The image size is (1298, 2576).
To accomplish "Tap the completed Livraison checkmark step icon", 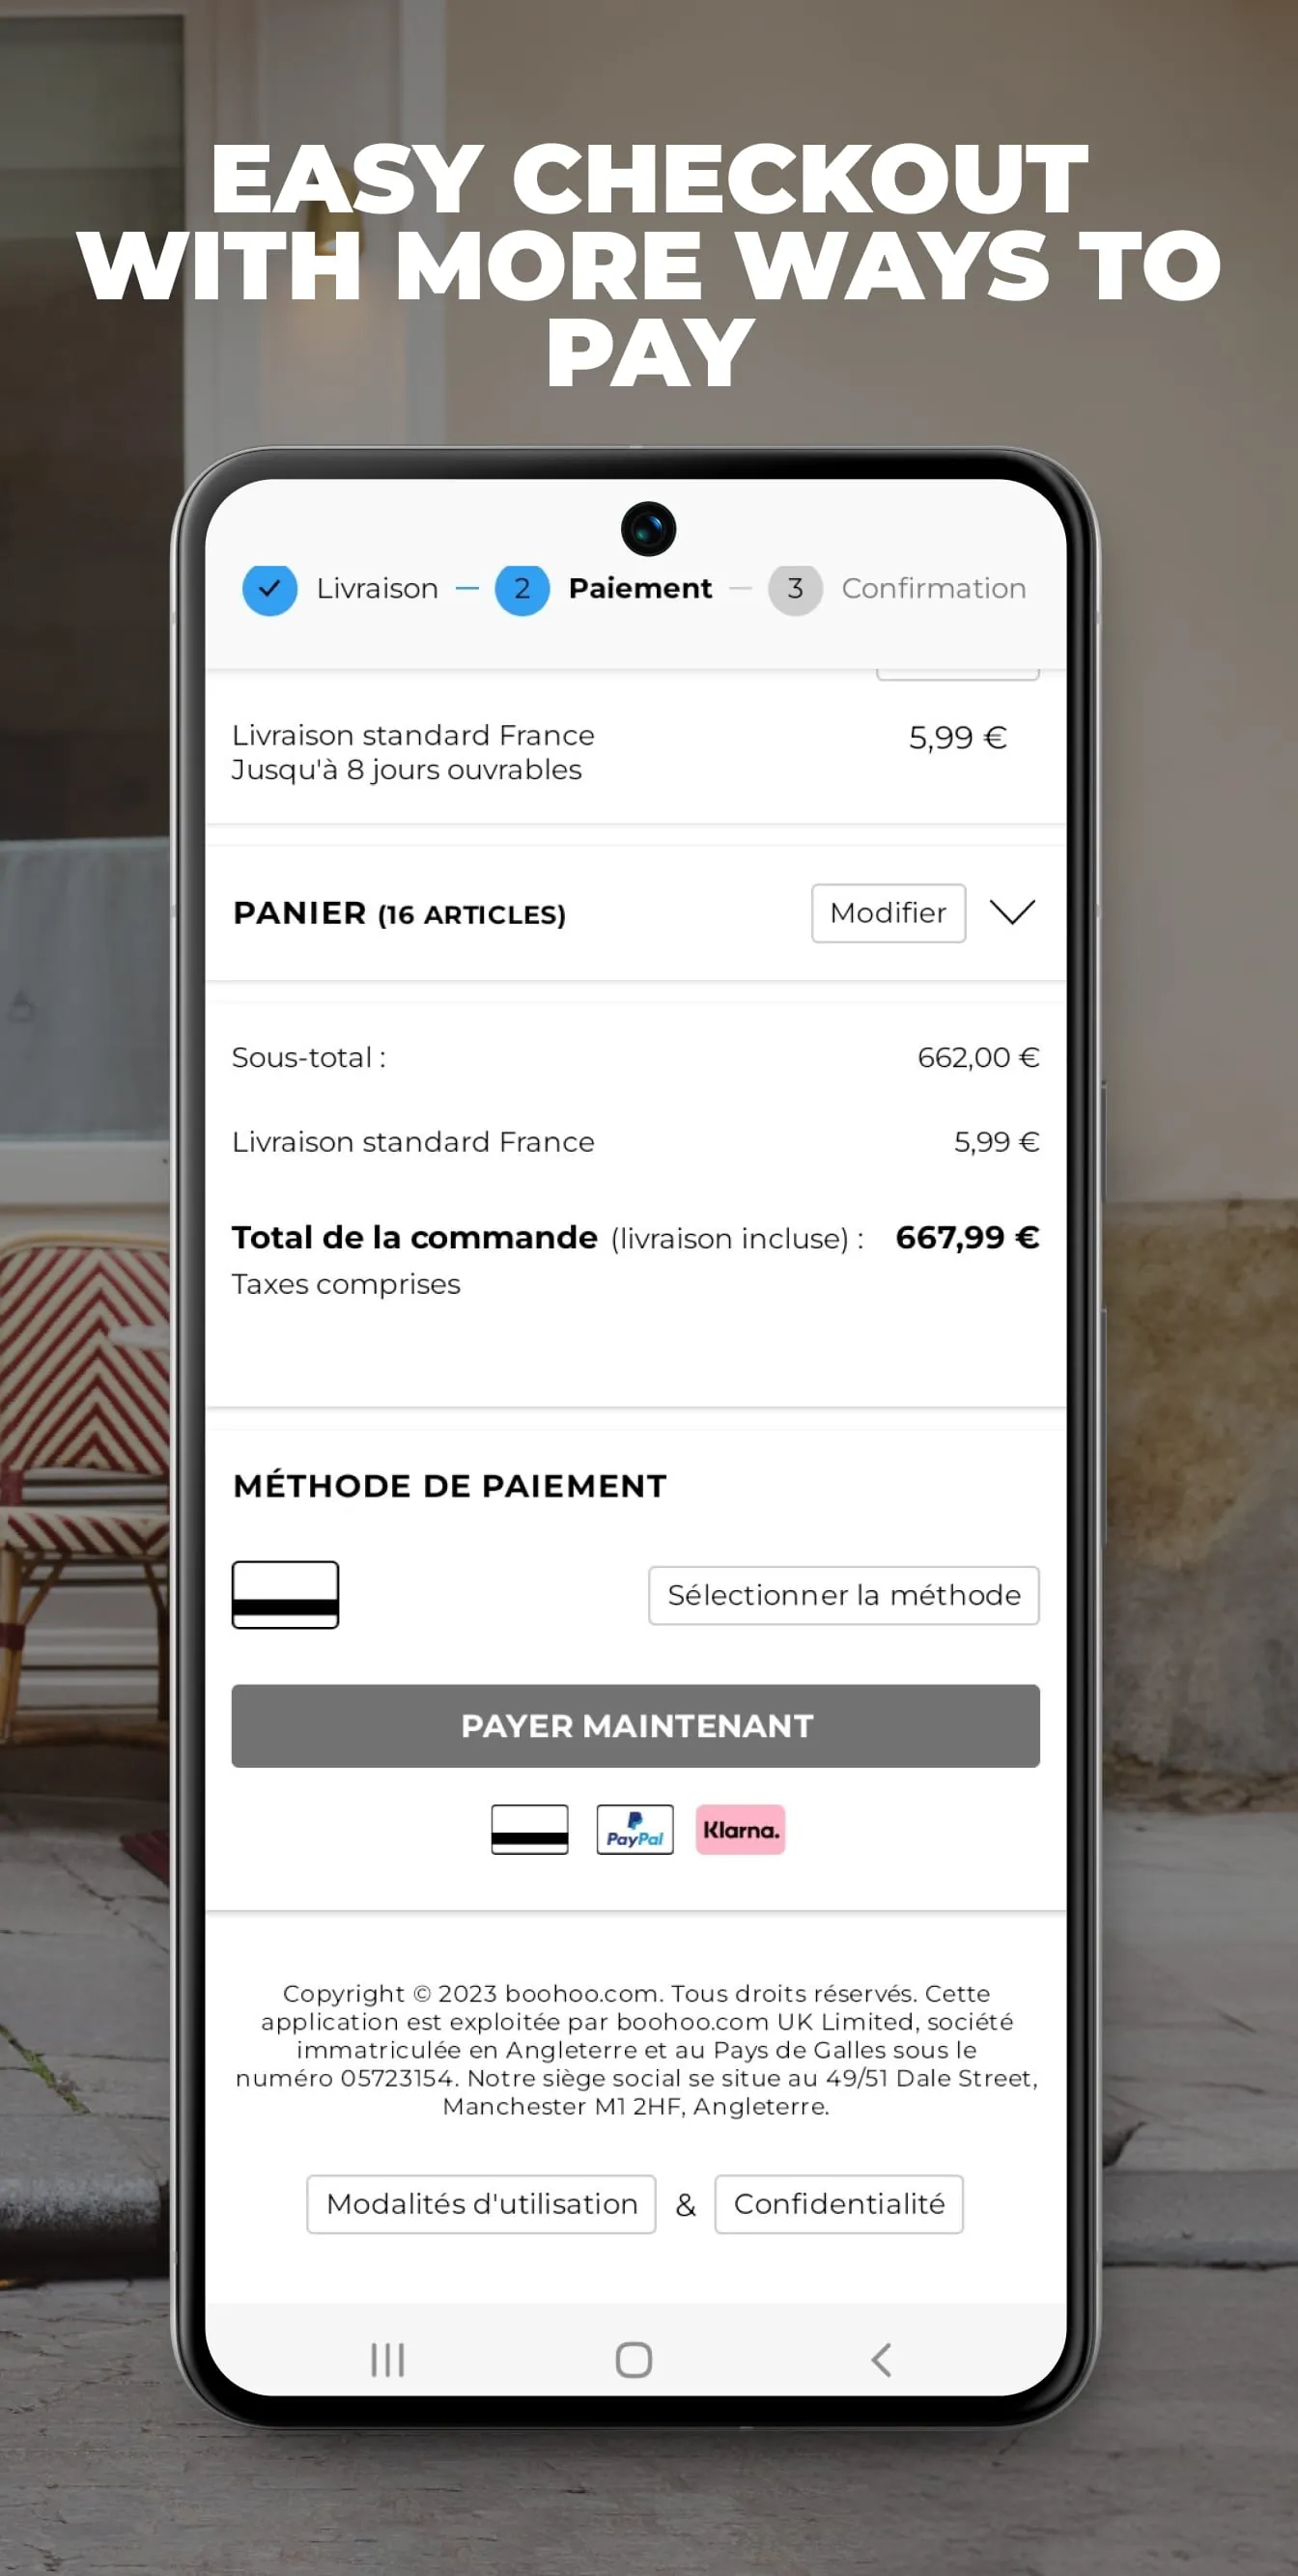I will click(x=270, y=589).
